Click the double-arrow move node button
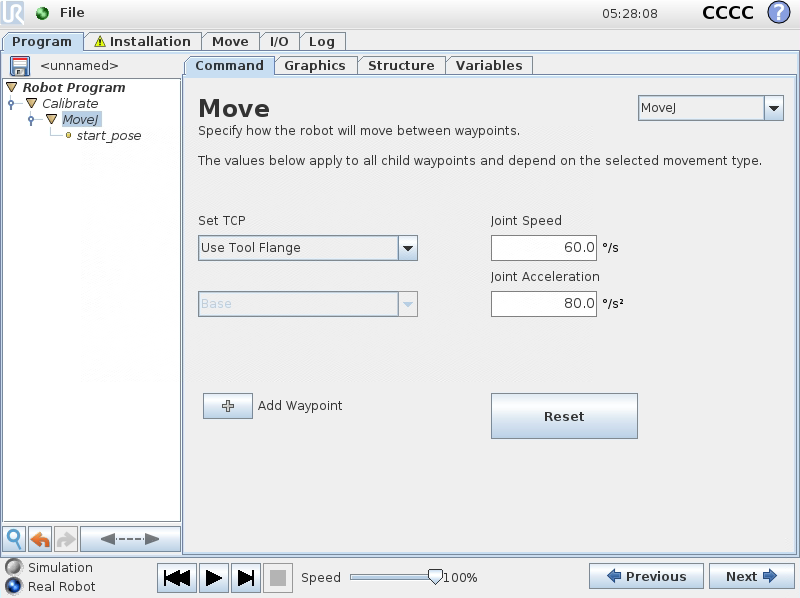This screenshot has height=598, width=800. point(130,539)
